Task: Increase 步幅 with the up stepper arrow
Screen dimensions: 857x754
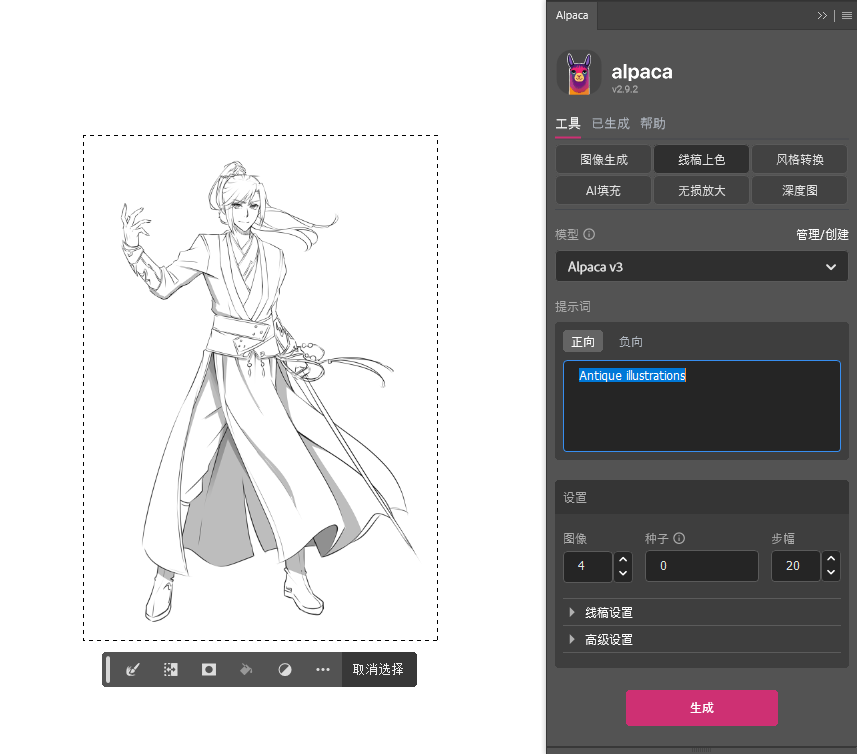Action: coord(830,559)
